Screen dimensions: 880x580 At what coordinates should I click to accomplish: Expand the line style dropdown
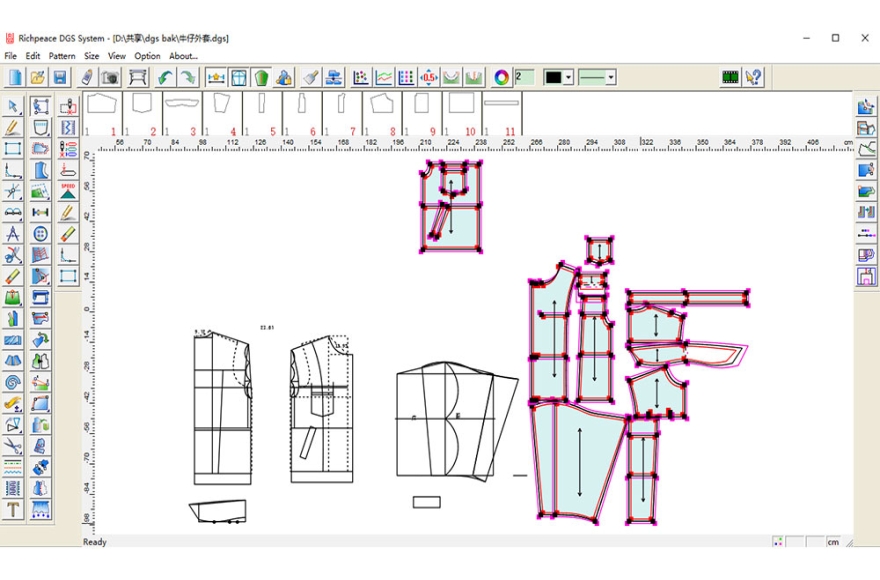coord(610,77)
